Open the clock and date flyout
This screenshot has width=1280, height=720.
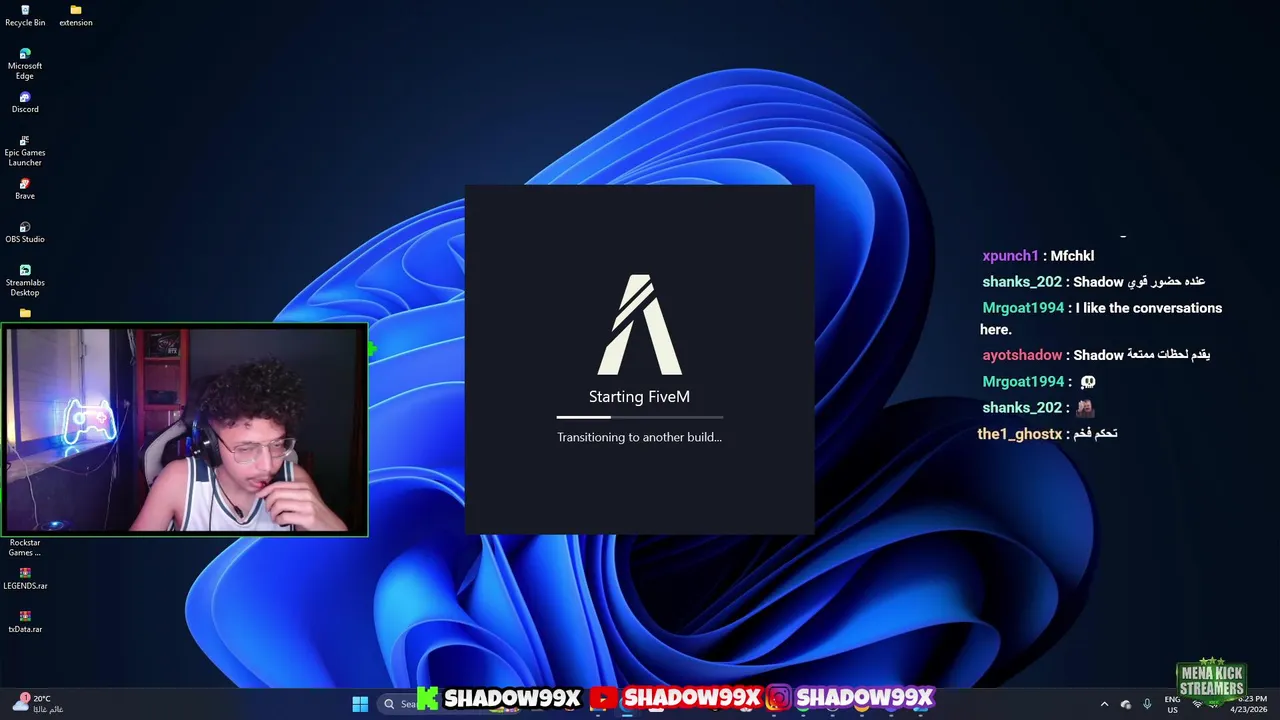(1249, 704)
